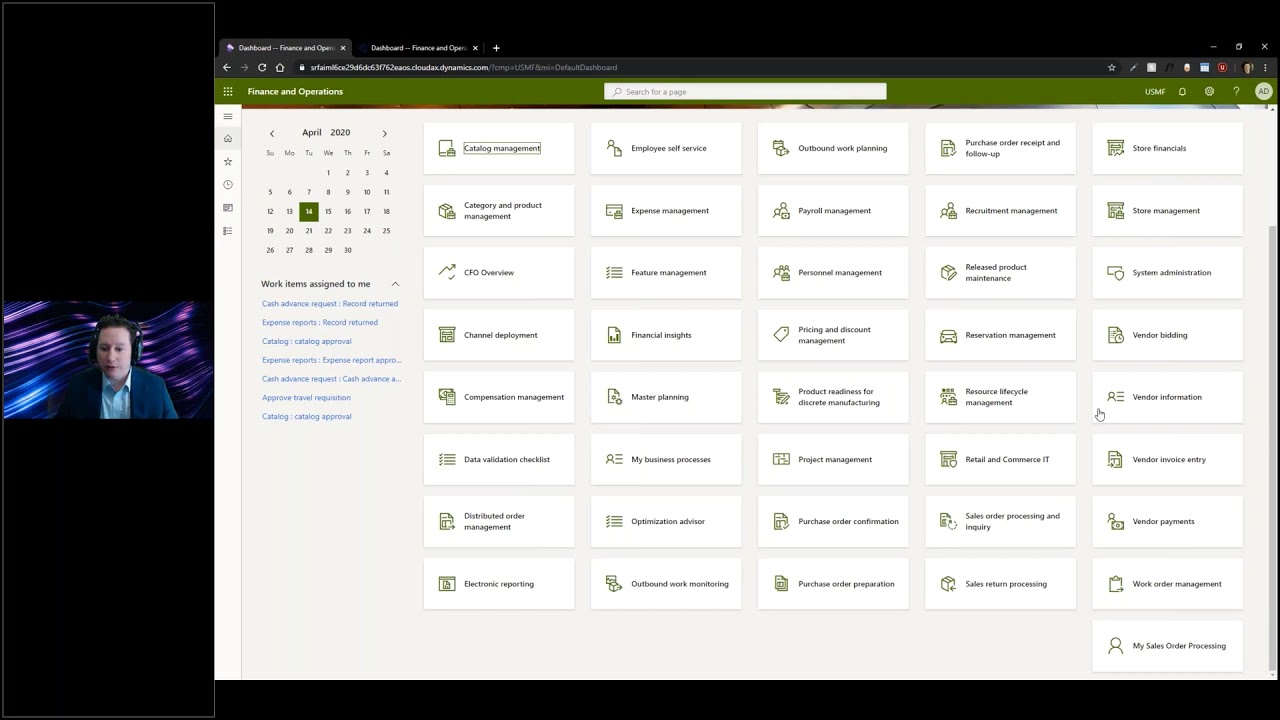This screenshot has width=1280, height=720.
Task: Click the browser address bar
Action: pos(700,67)
